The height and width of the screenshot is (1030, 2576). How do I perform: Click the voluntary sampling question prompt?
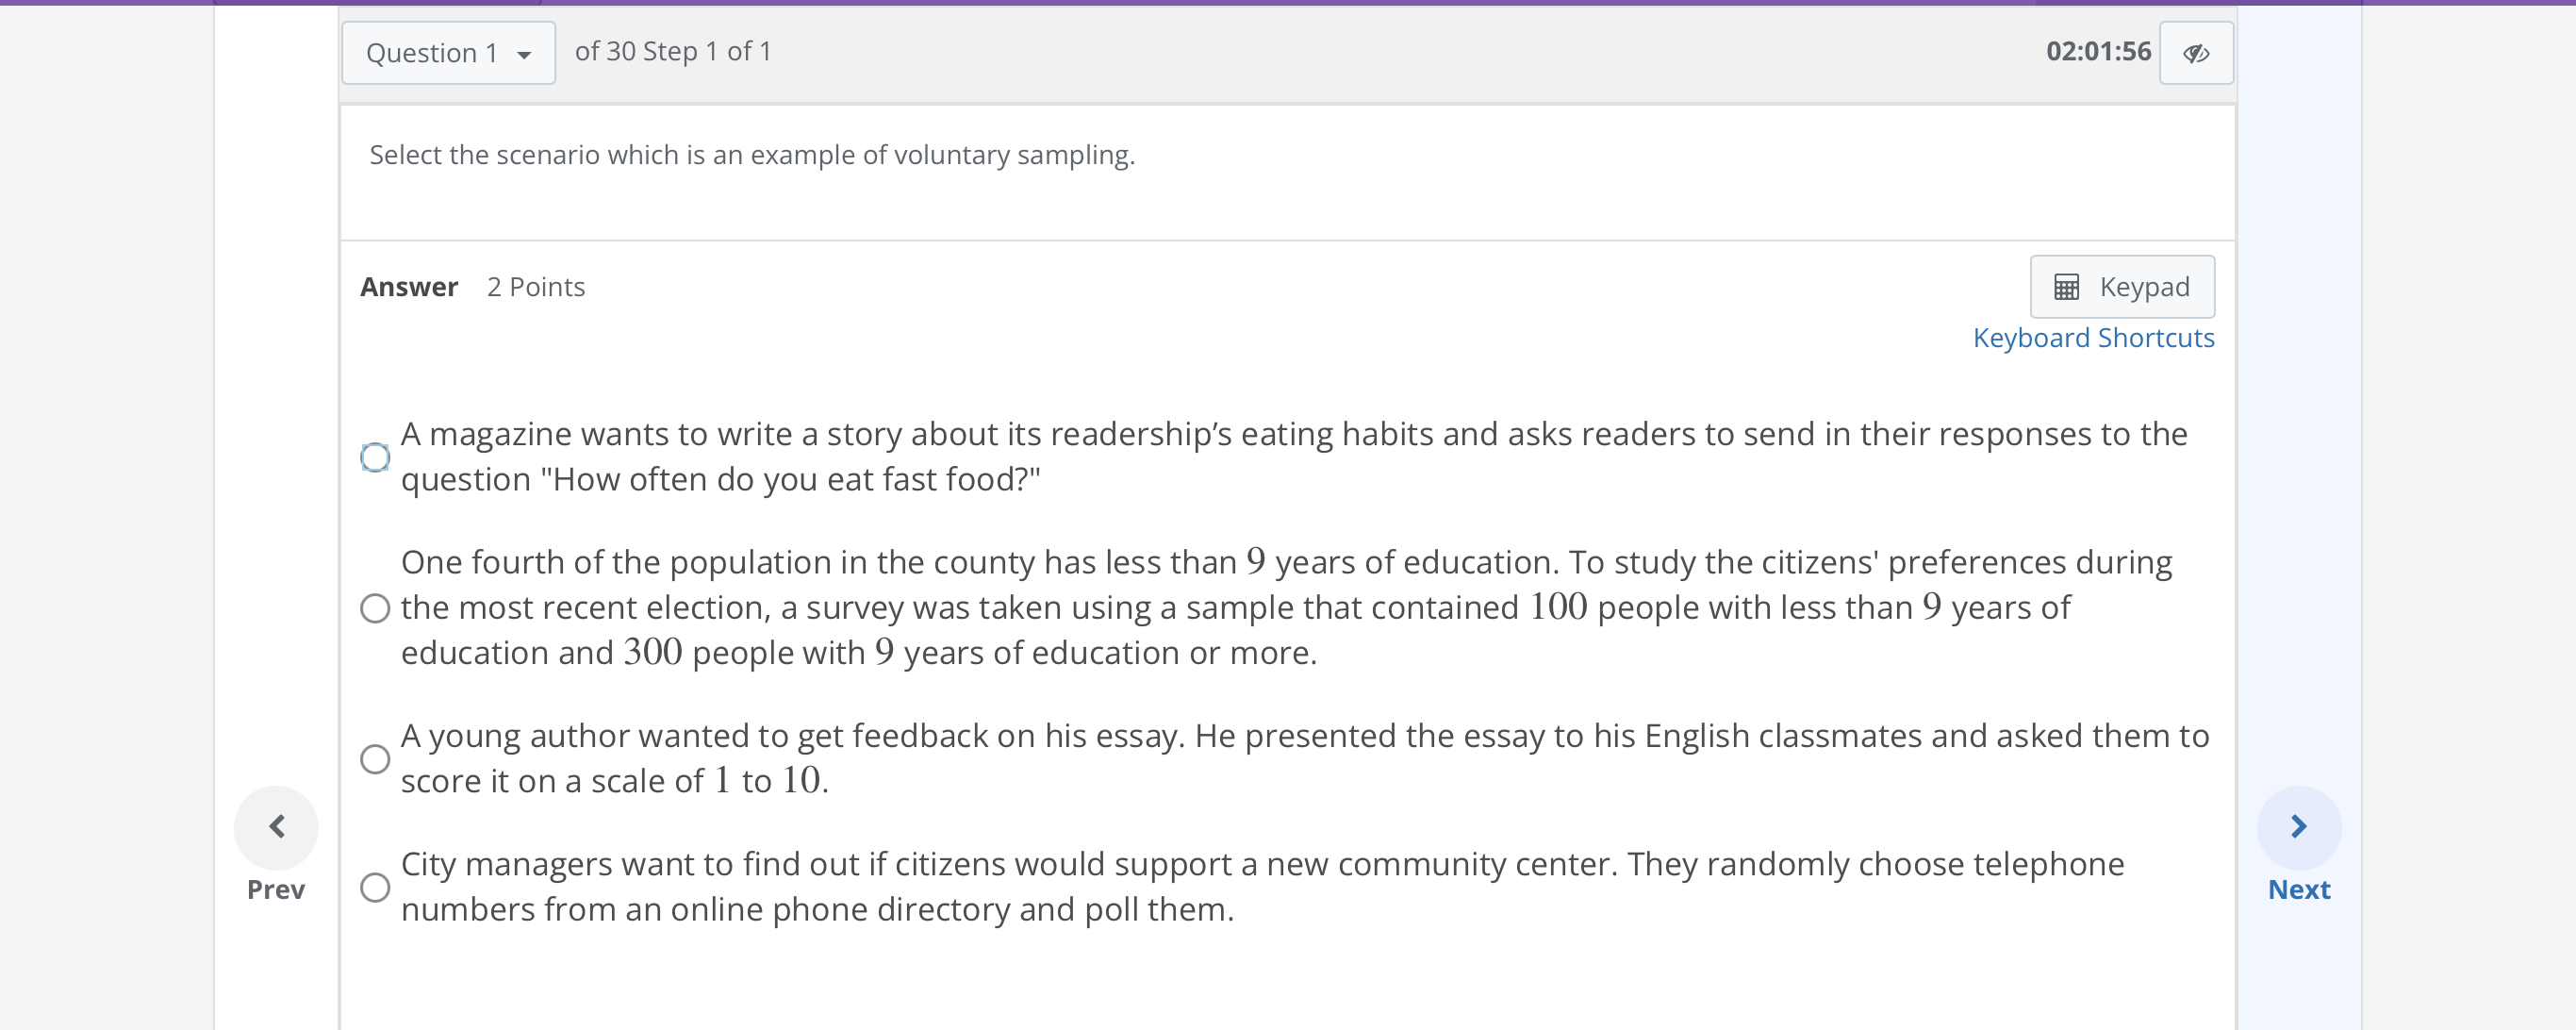751,154
